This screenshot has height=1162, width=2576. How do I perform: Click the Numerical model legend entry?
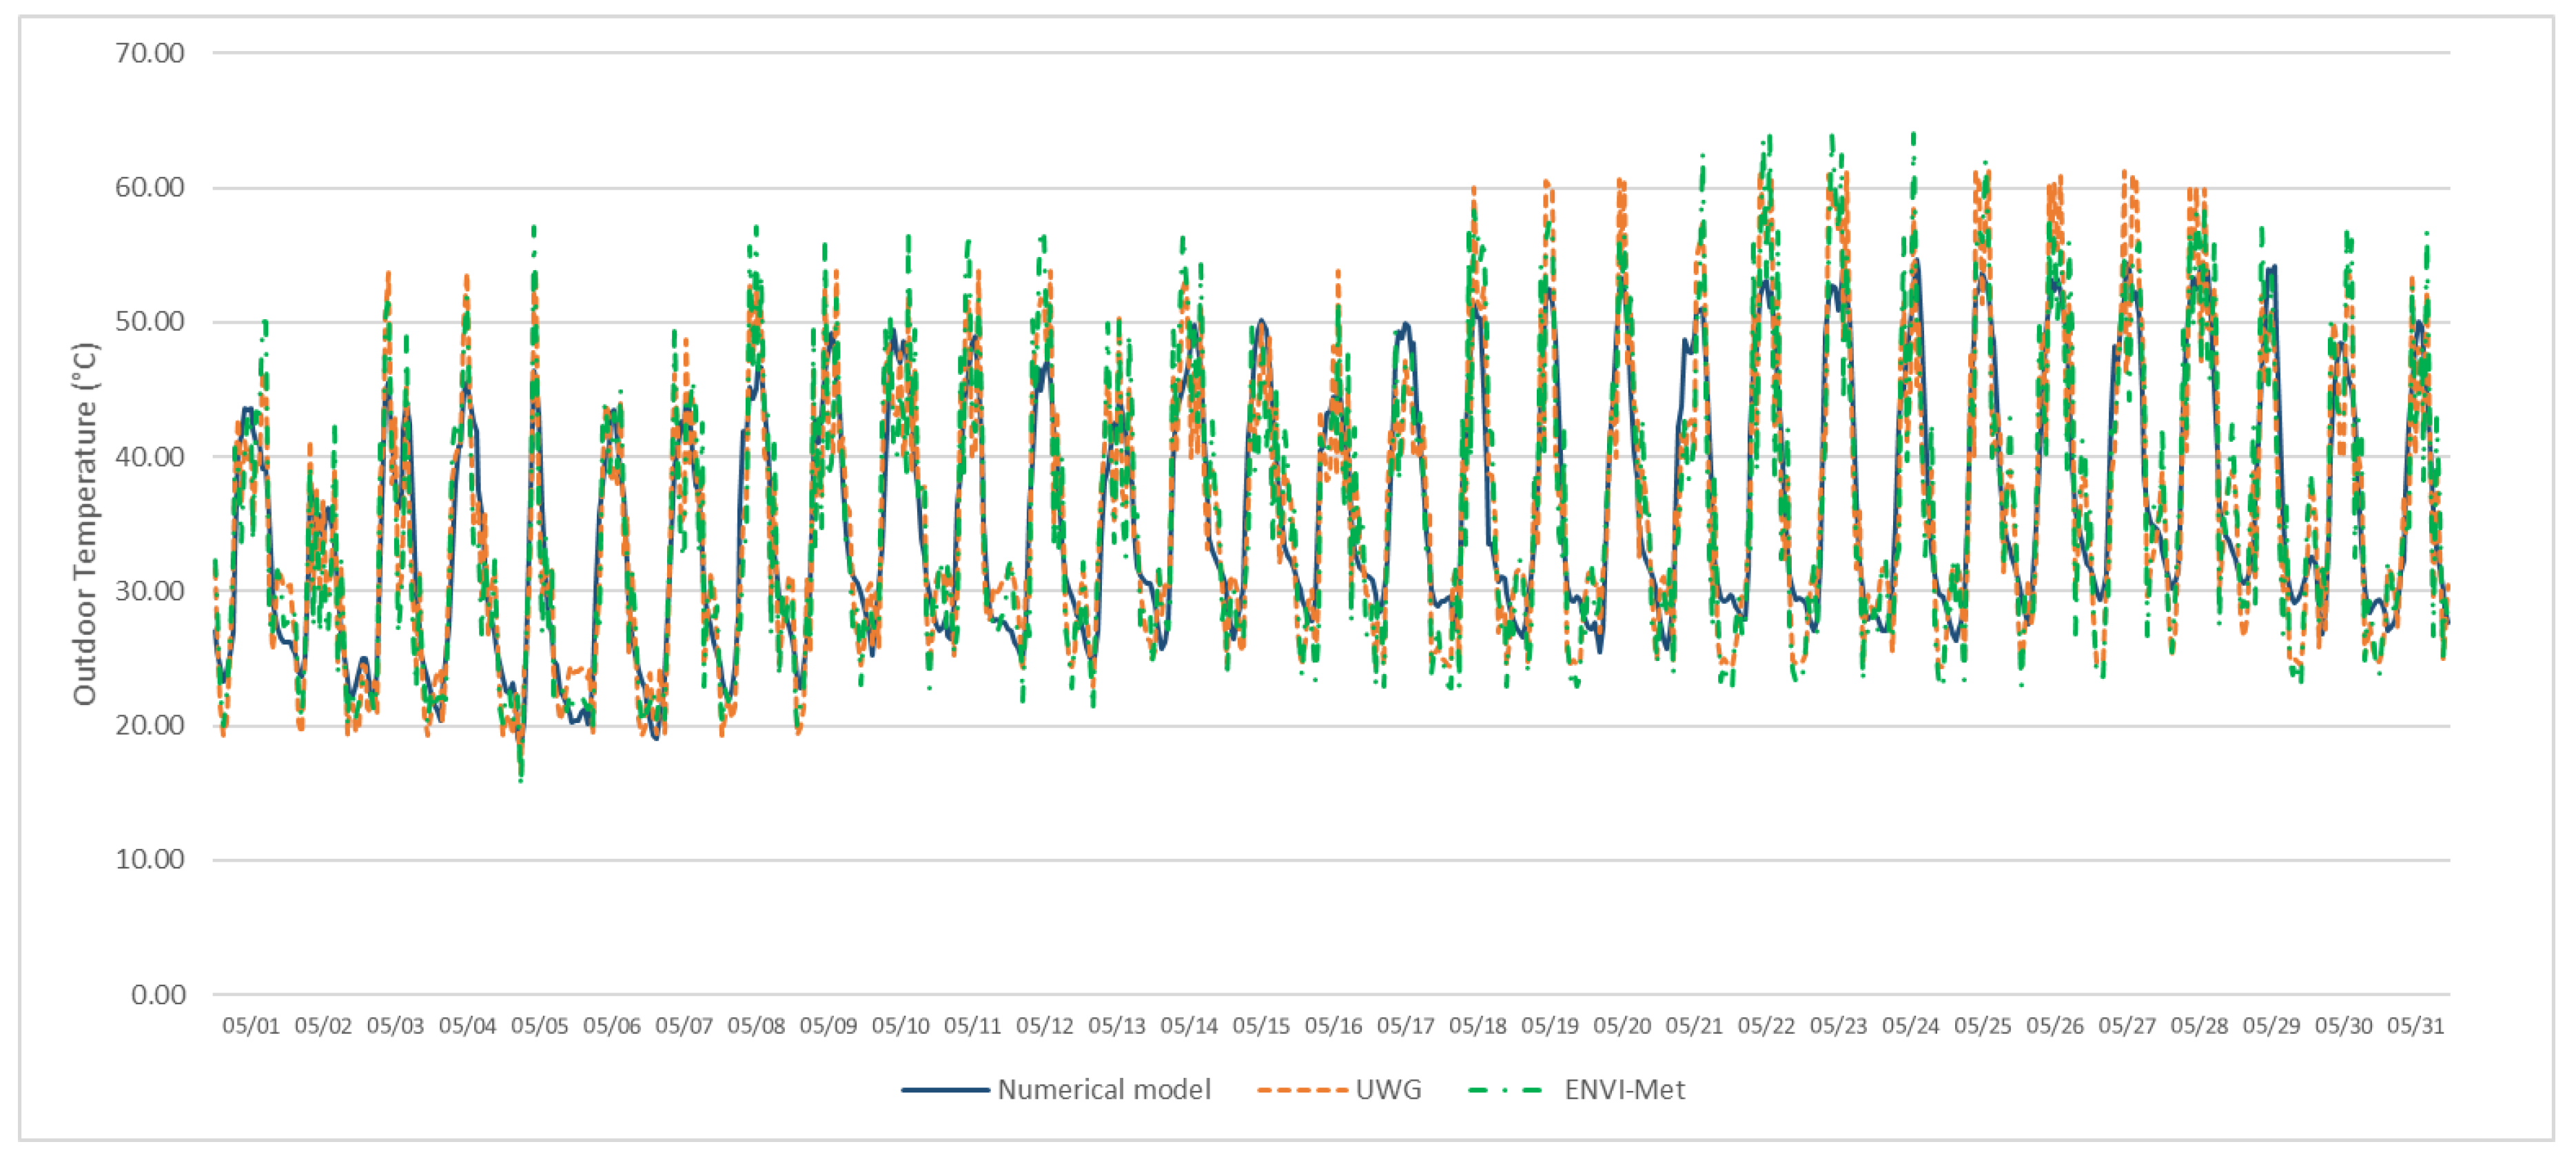1103,1089
